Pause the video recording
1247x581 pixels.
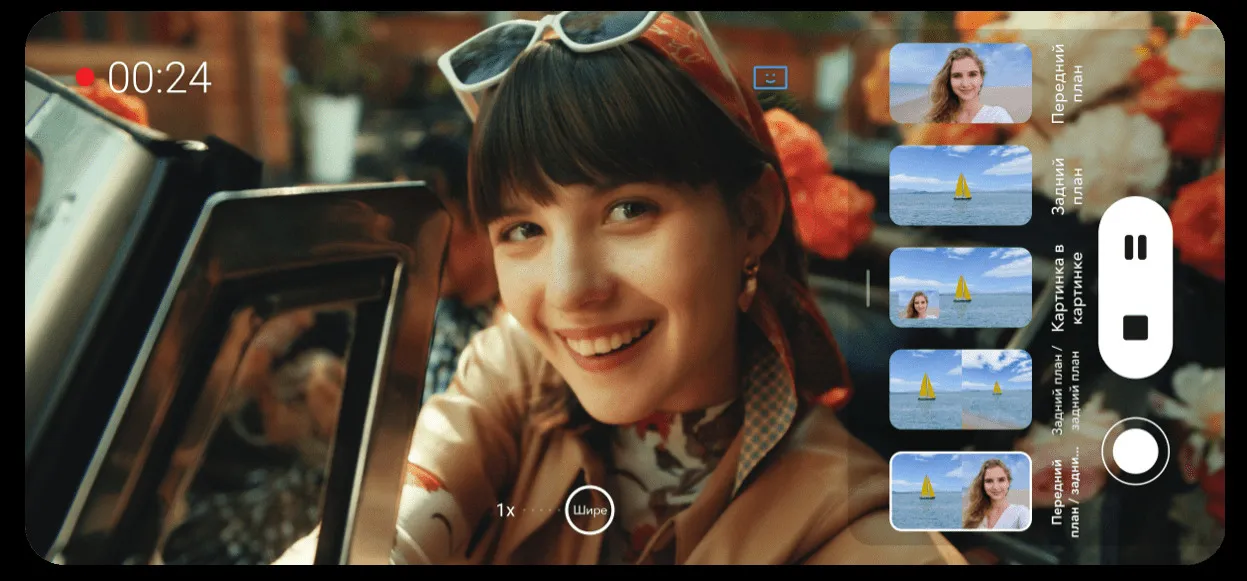click(1135, 247)
